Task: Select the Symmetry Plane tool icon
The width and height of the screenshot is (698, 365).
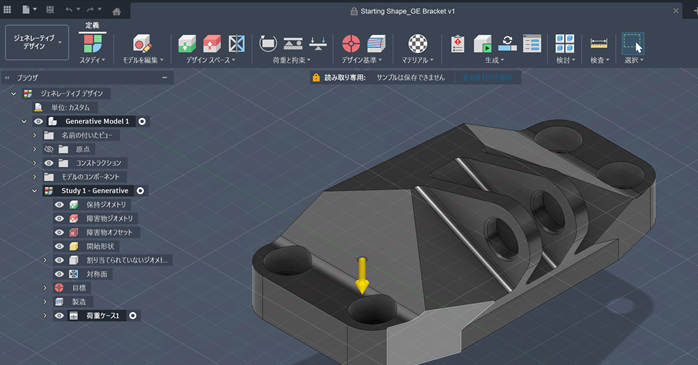Action: point(237,44)
